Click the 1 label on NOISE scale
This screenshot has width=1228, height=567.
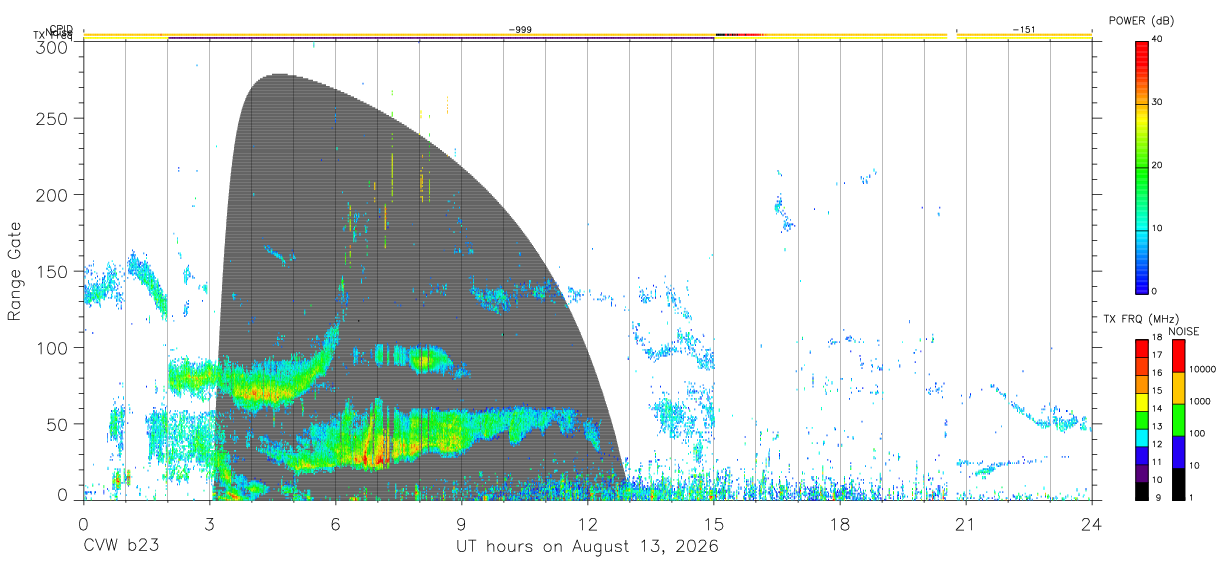tap(1191, 497)
